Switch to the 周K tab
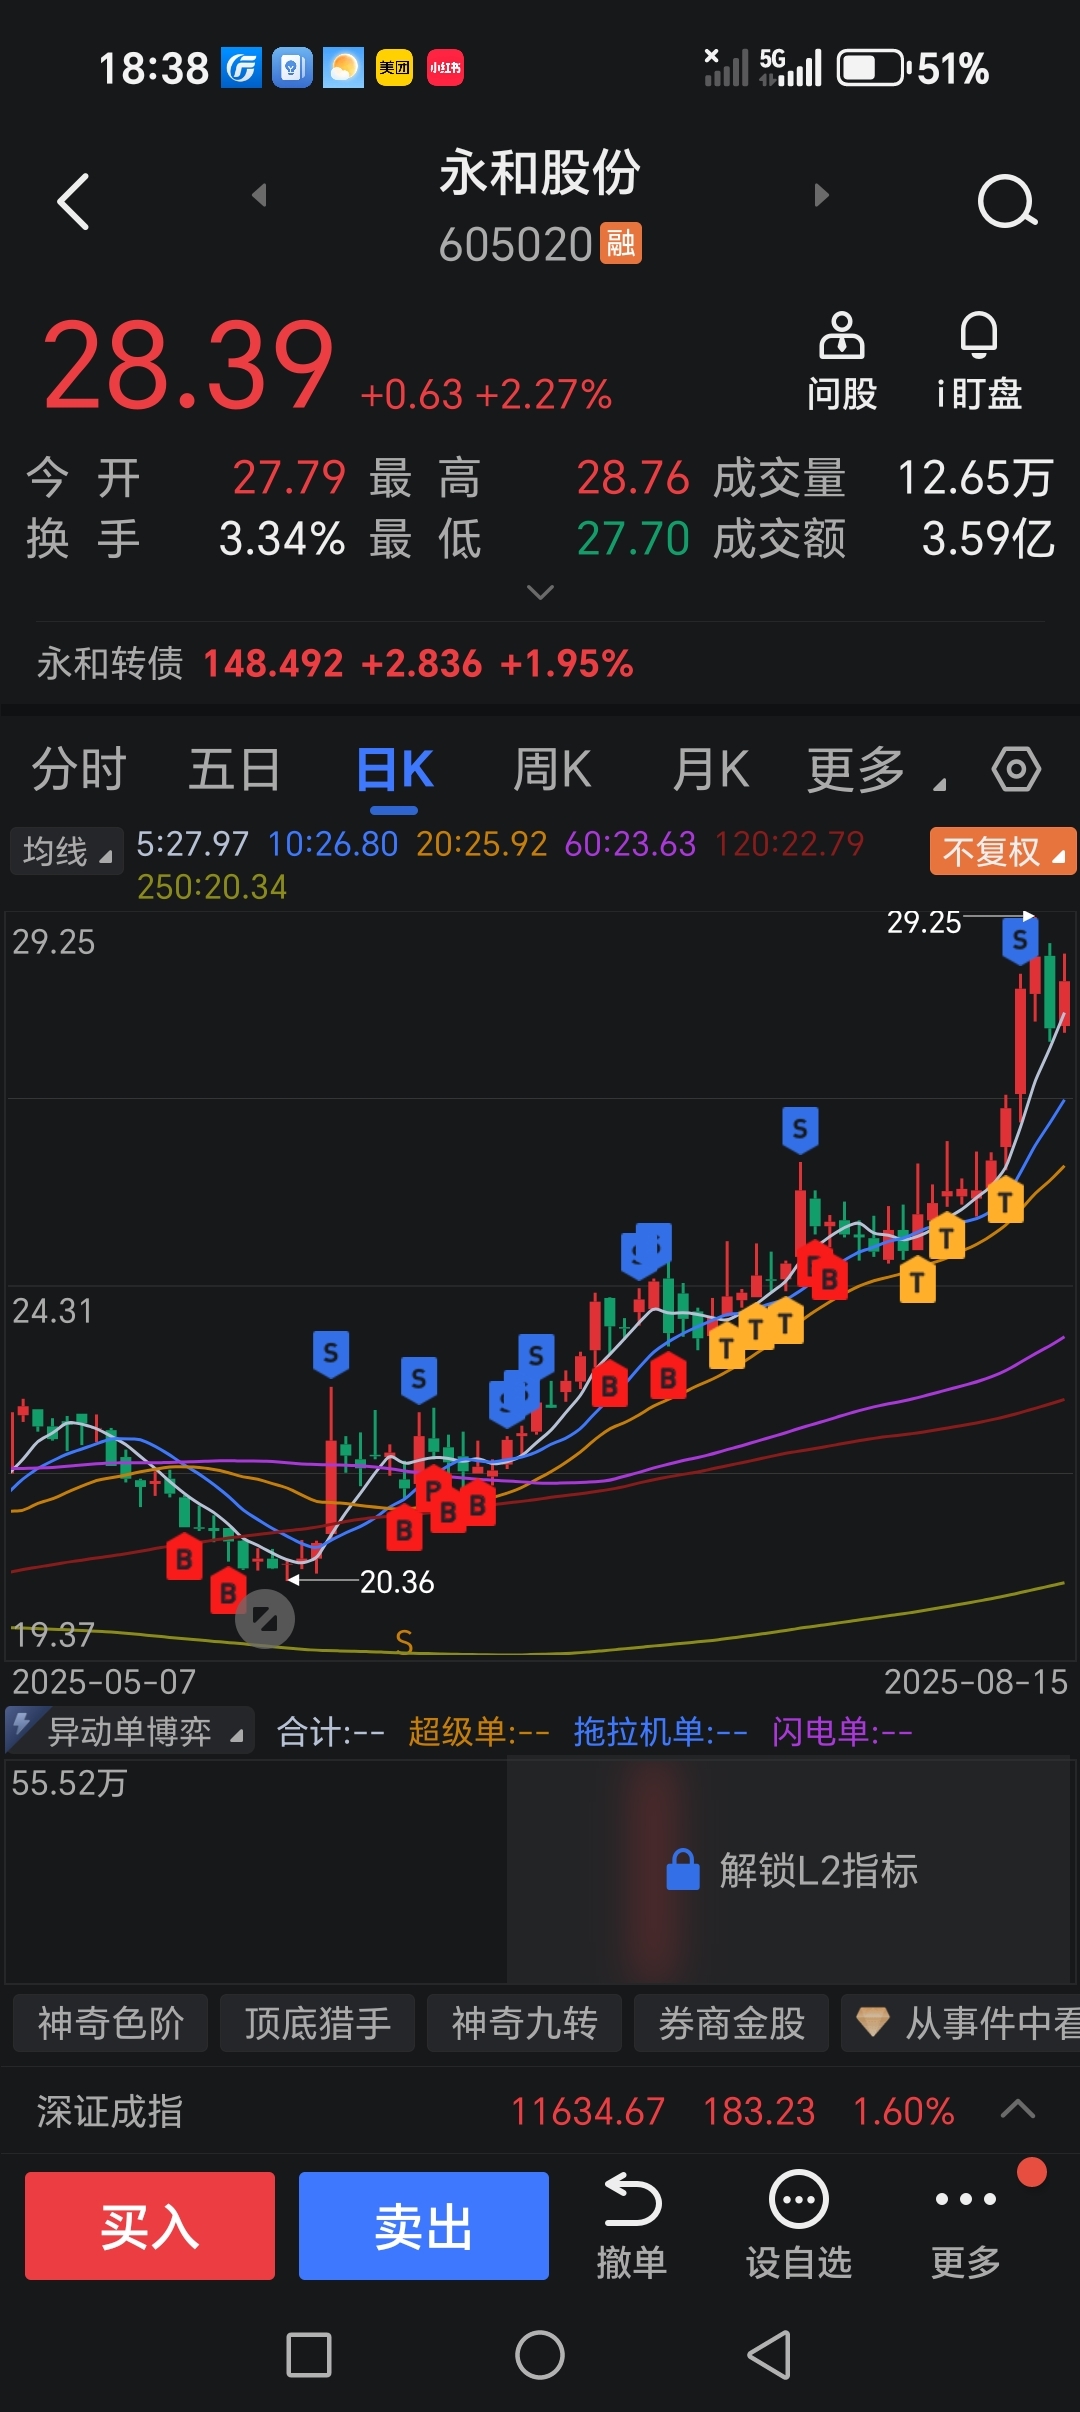Viewport: 1080px width, 2412px height. 552,770
